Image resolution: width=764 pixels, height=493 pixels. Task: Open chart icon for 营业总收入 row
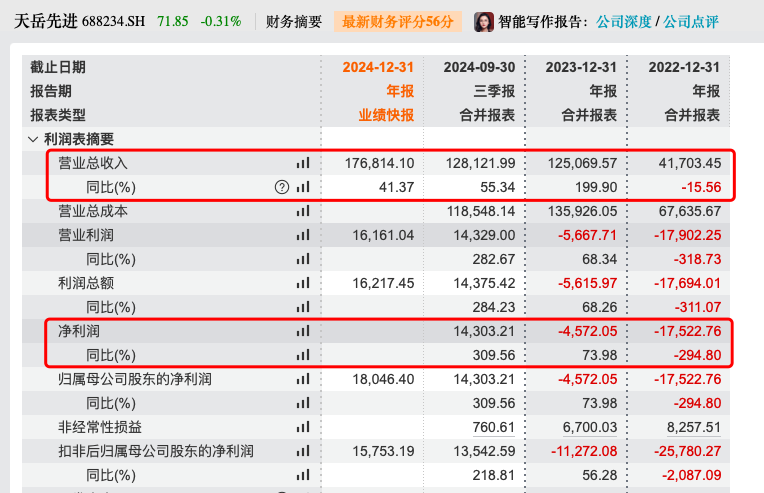click(303, 163)
